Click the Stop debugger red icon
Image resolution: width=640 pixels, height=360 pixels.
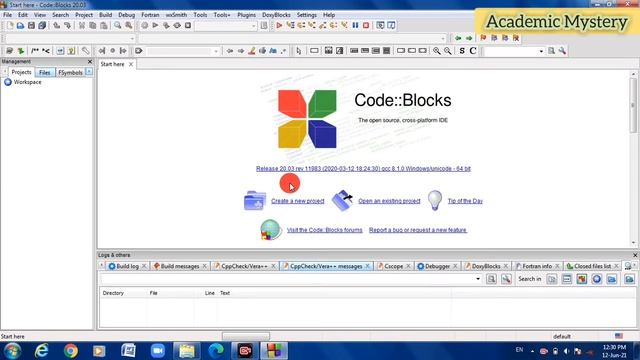[x=366, y=25]
